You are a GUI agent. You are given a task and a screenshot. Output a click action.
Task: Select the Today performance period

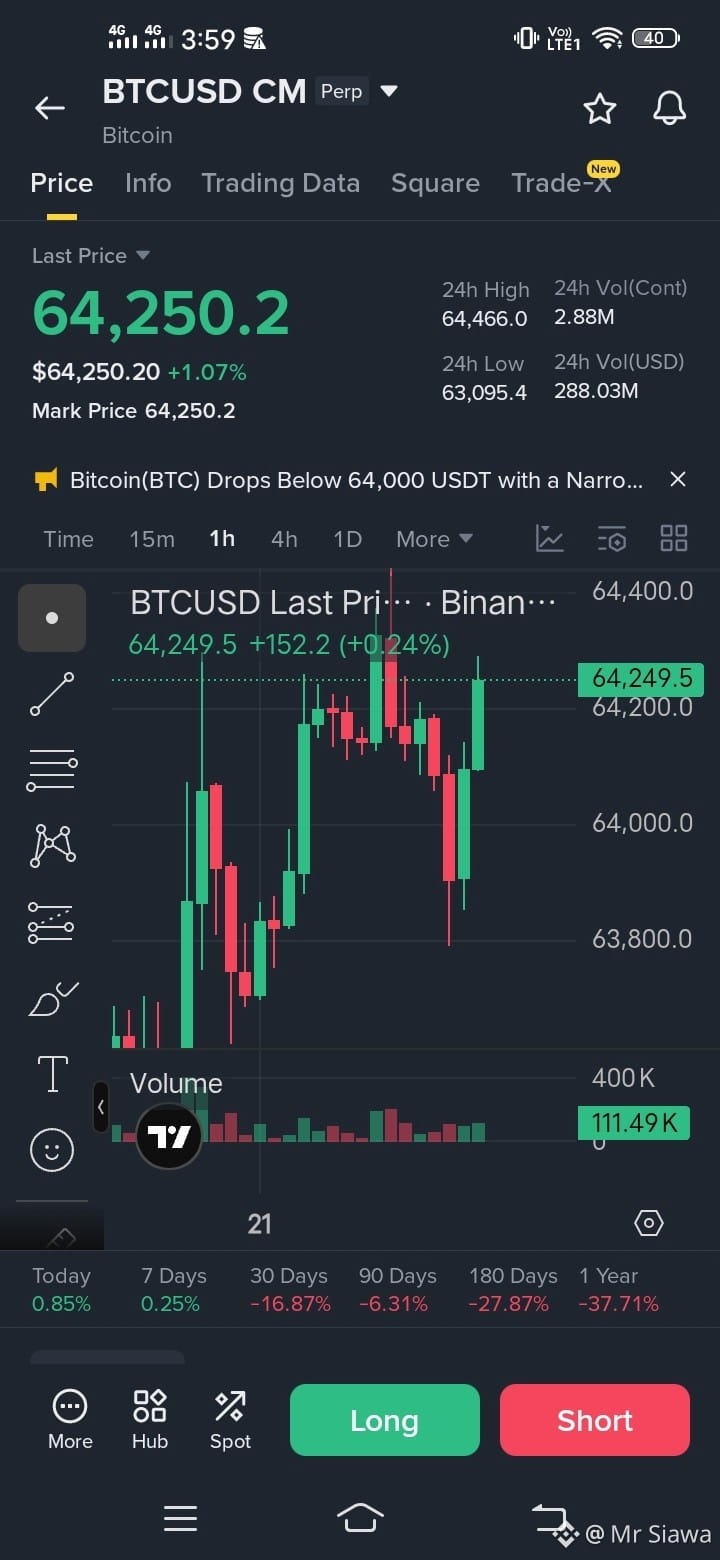tap(61, 1289)
